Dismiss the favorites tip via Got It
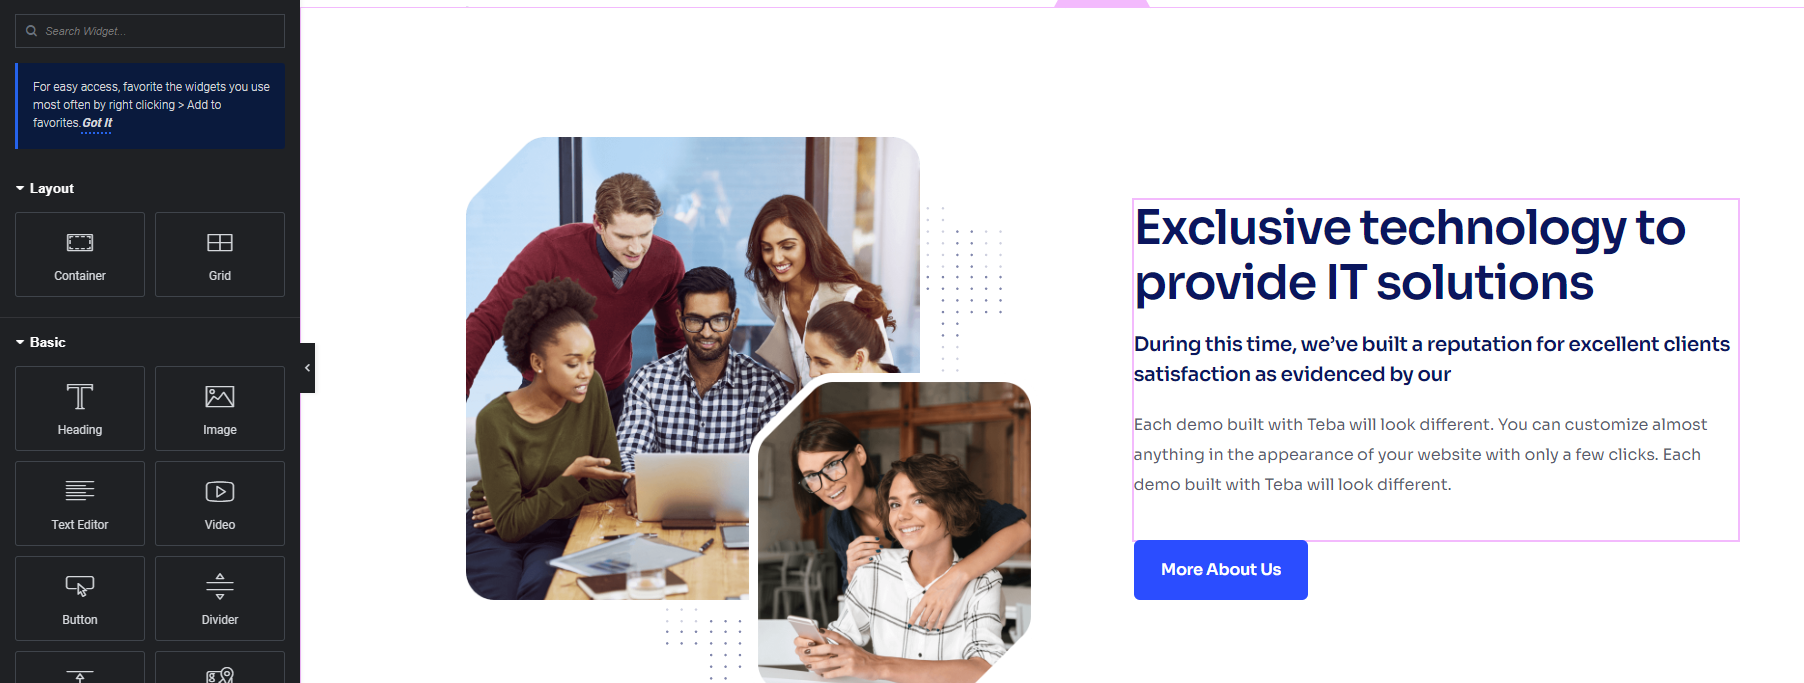The image size is (1804, 683). [x=97, y=123]
